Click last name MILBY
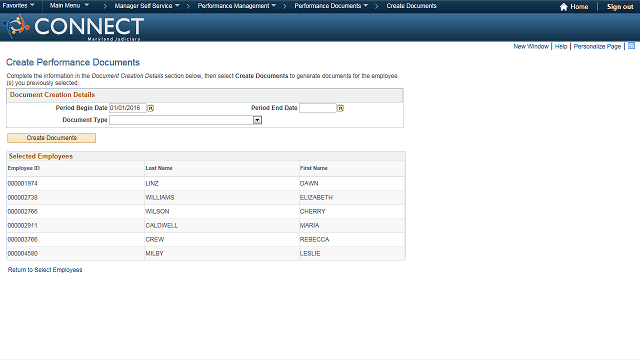This screenshot has height=360, width=640. (x=154, y=253)
